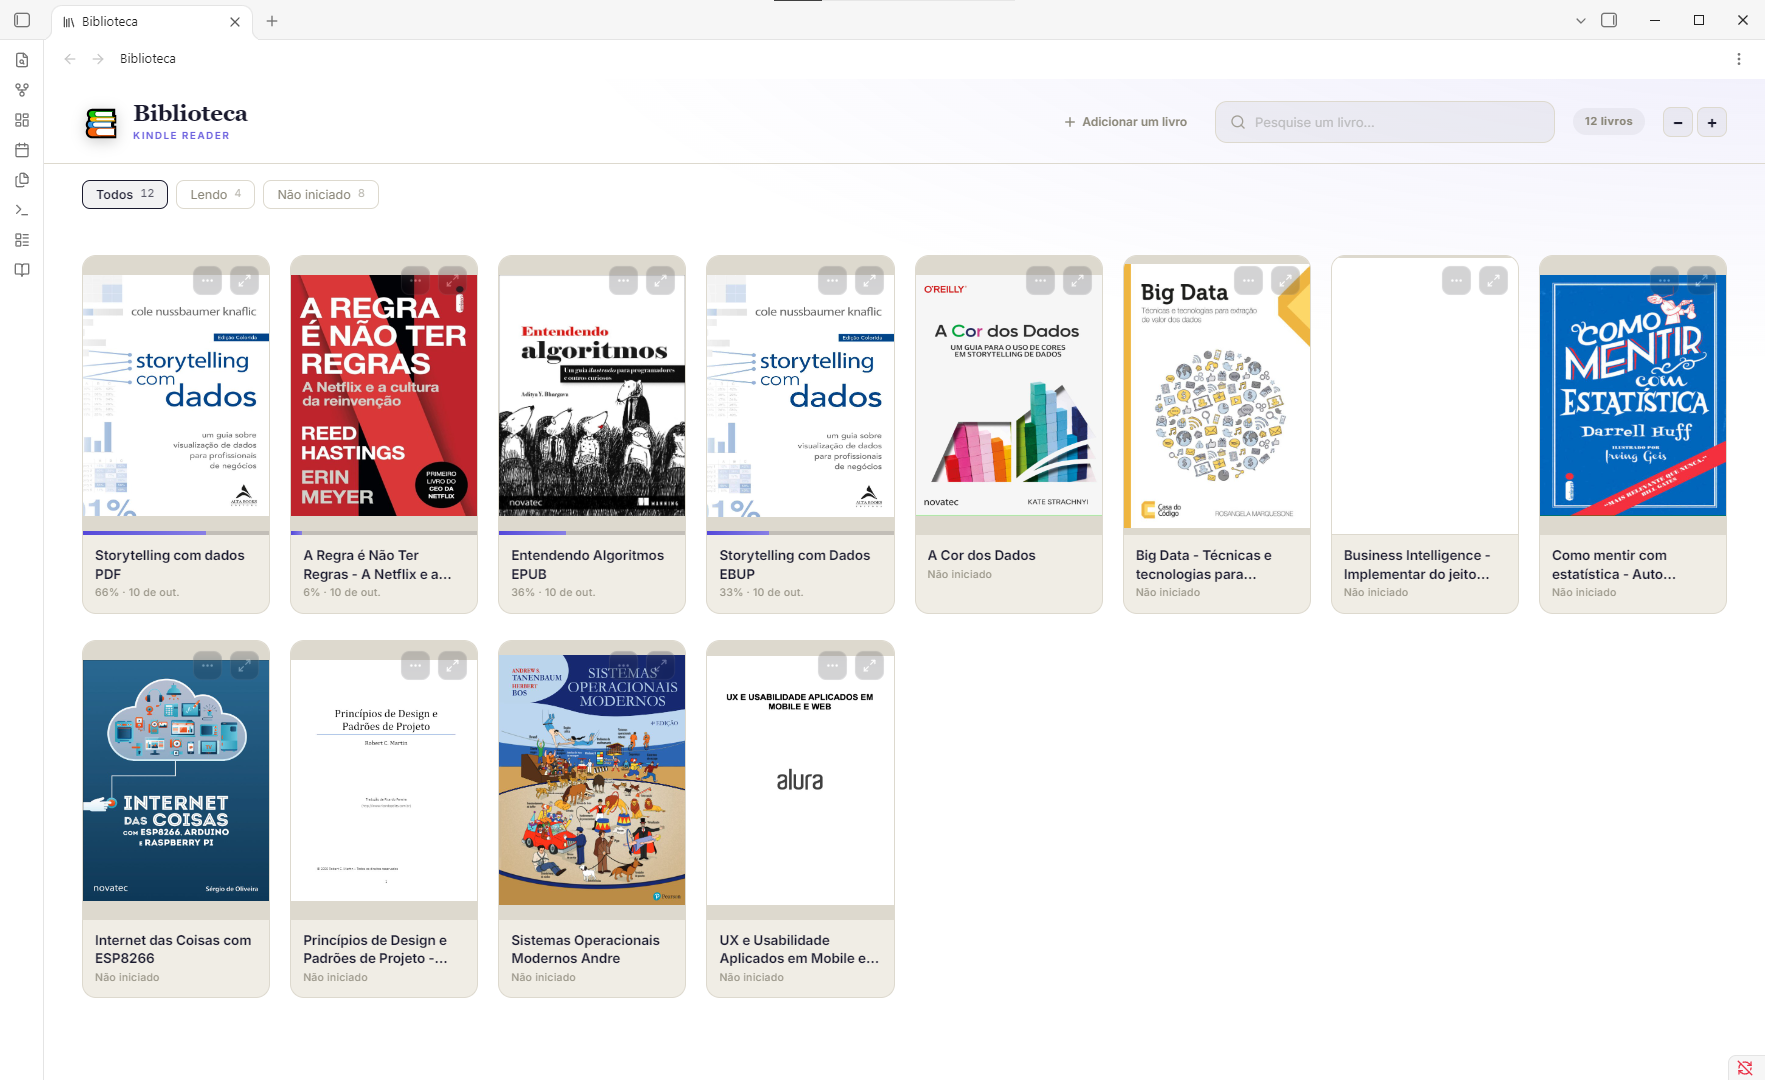
Task: Focus the Pesquise um livro search field
Action: [x=1385, y=122]
